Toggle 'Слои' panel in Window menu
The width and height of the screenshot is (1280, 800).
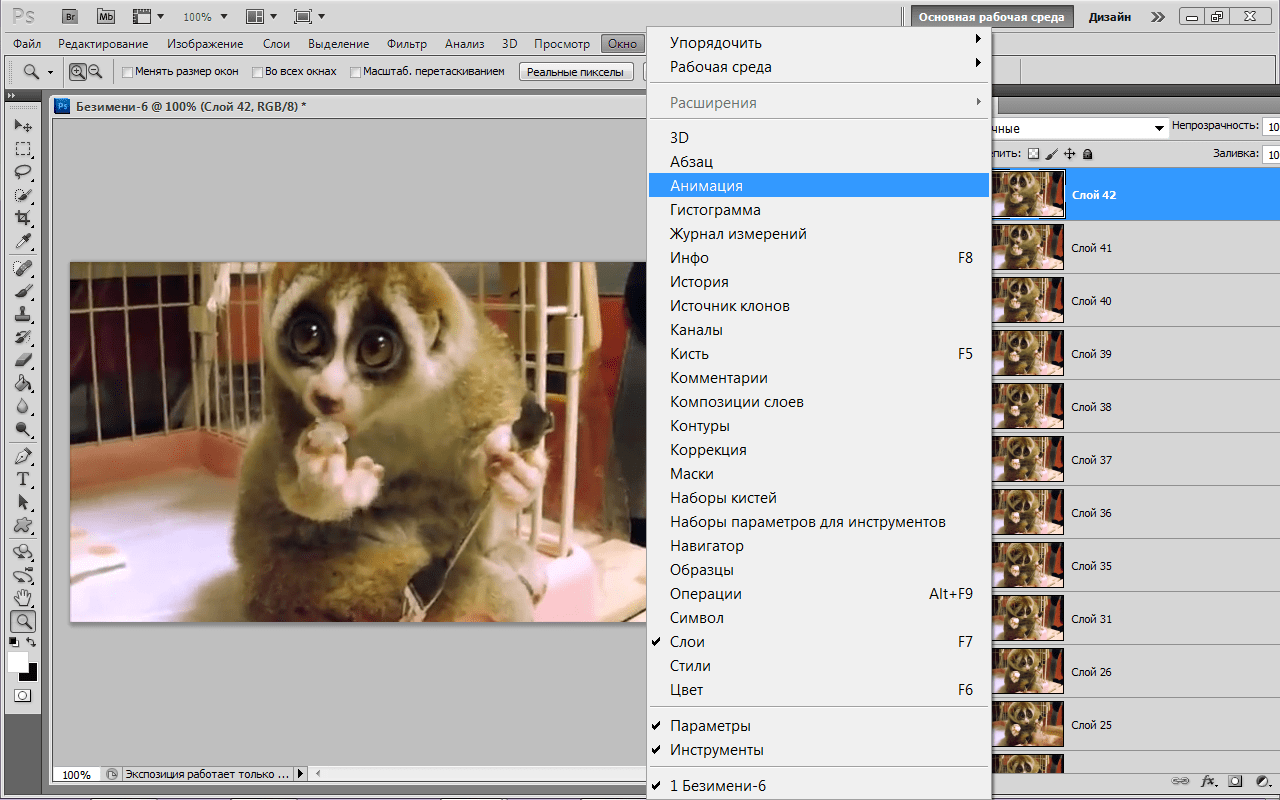819,642
